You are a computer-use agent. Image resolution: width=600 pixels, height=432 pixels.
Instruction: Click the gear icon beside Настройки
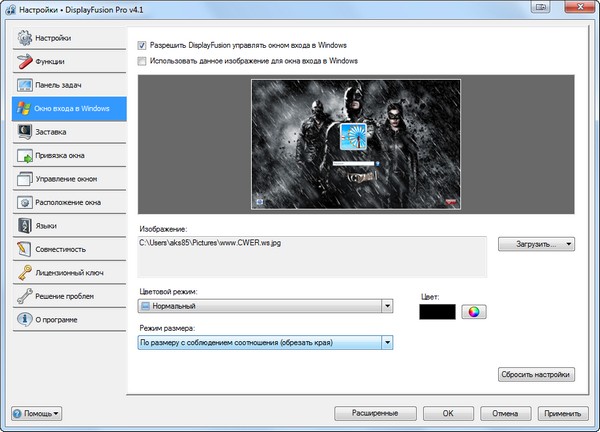(x=22, y=38)
